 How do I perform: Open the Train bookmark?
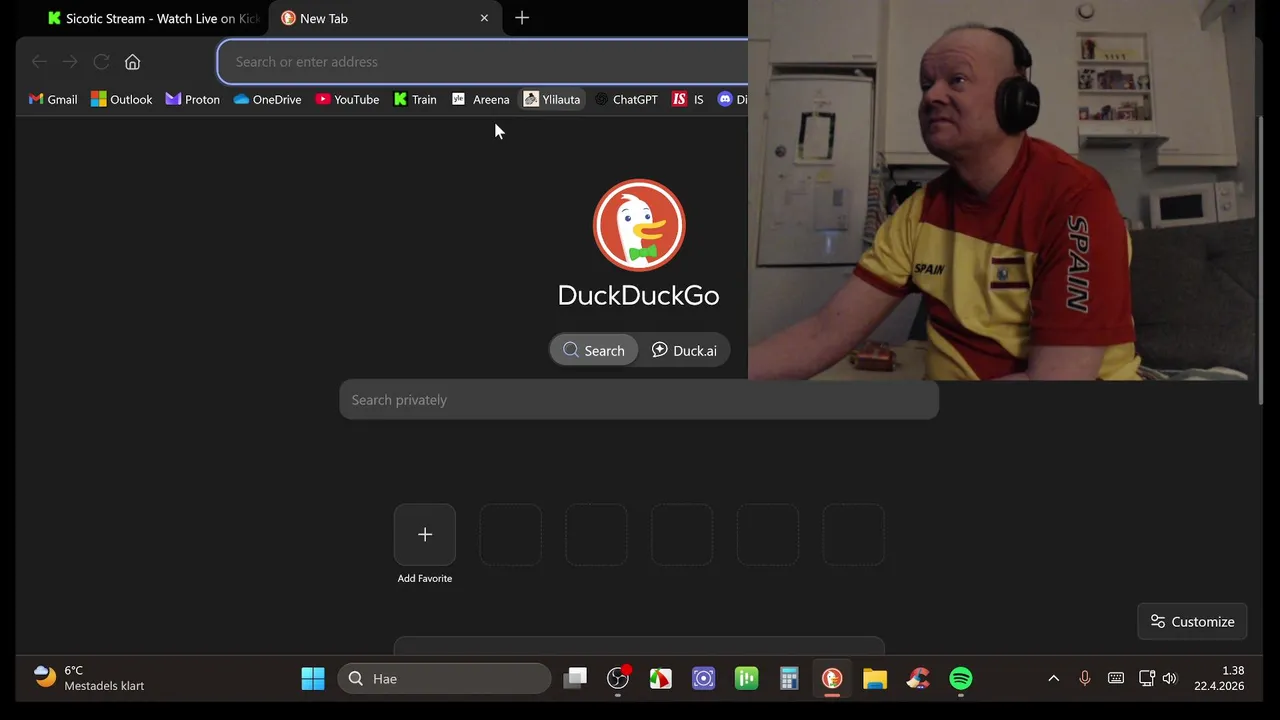pos(415,99)
